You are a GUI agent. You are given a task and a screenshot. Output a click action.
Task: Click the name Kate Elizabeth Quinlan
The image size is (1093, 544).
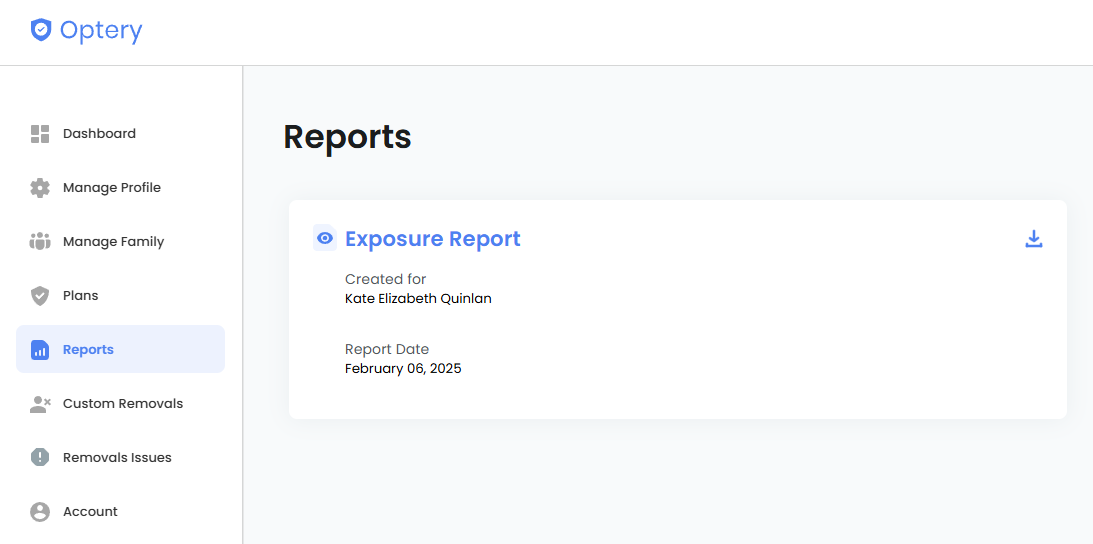418,298
